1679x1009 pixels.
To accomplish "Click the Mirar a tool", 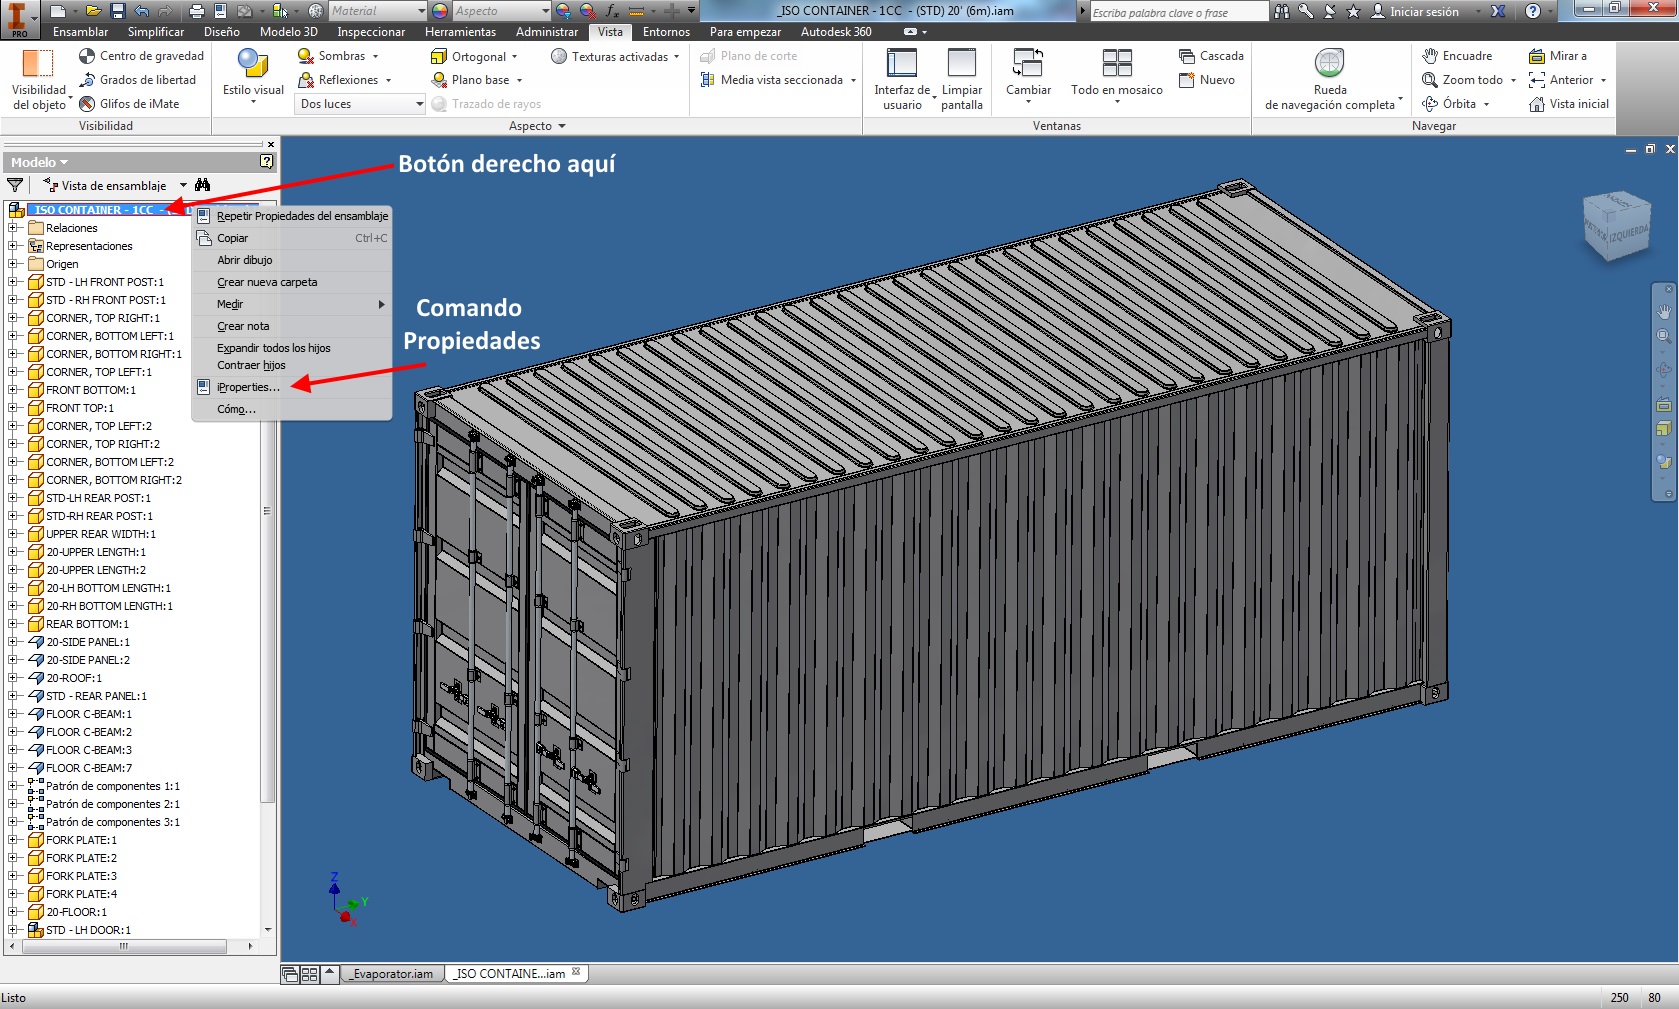I will coord(1558,56).
